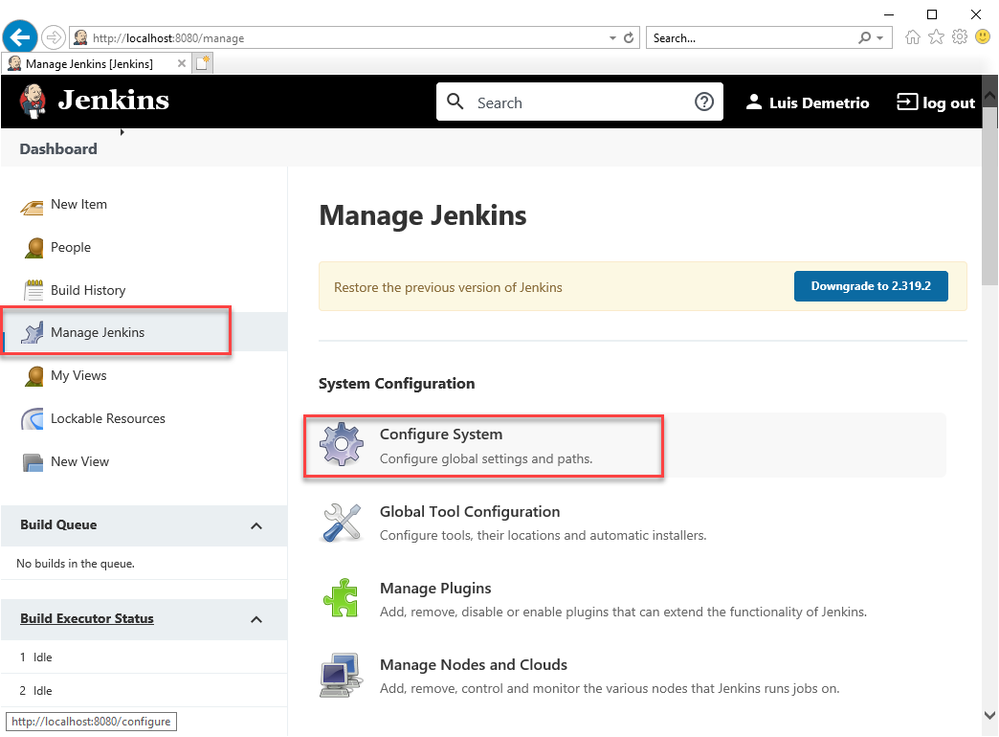Click the smiley feedback icon

pyautogui.click(x=983, y=37)
